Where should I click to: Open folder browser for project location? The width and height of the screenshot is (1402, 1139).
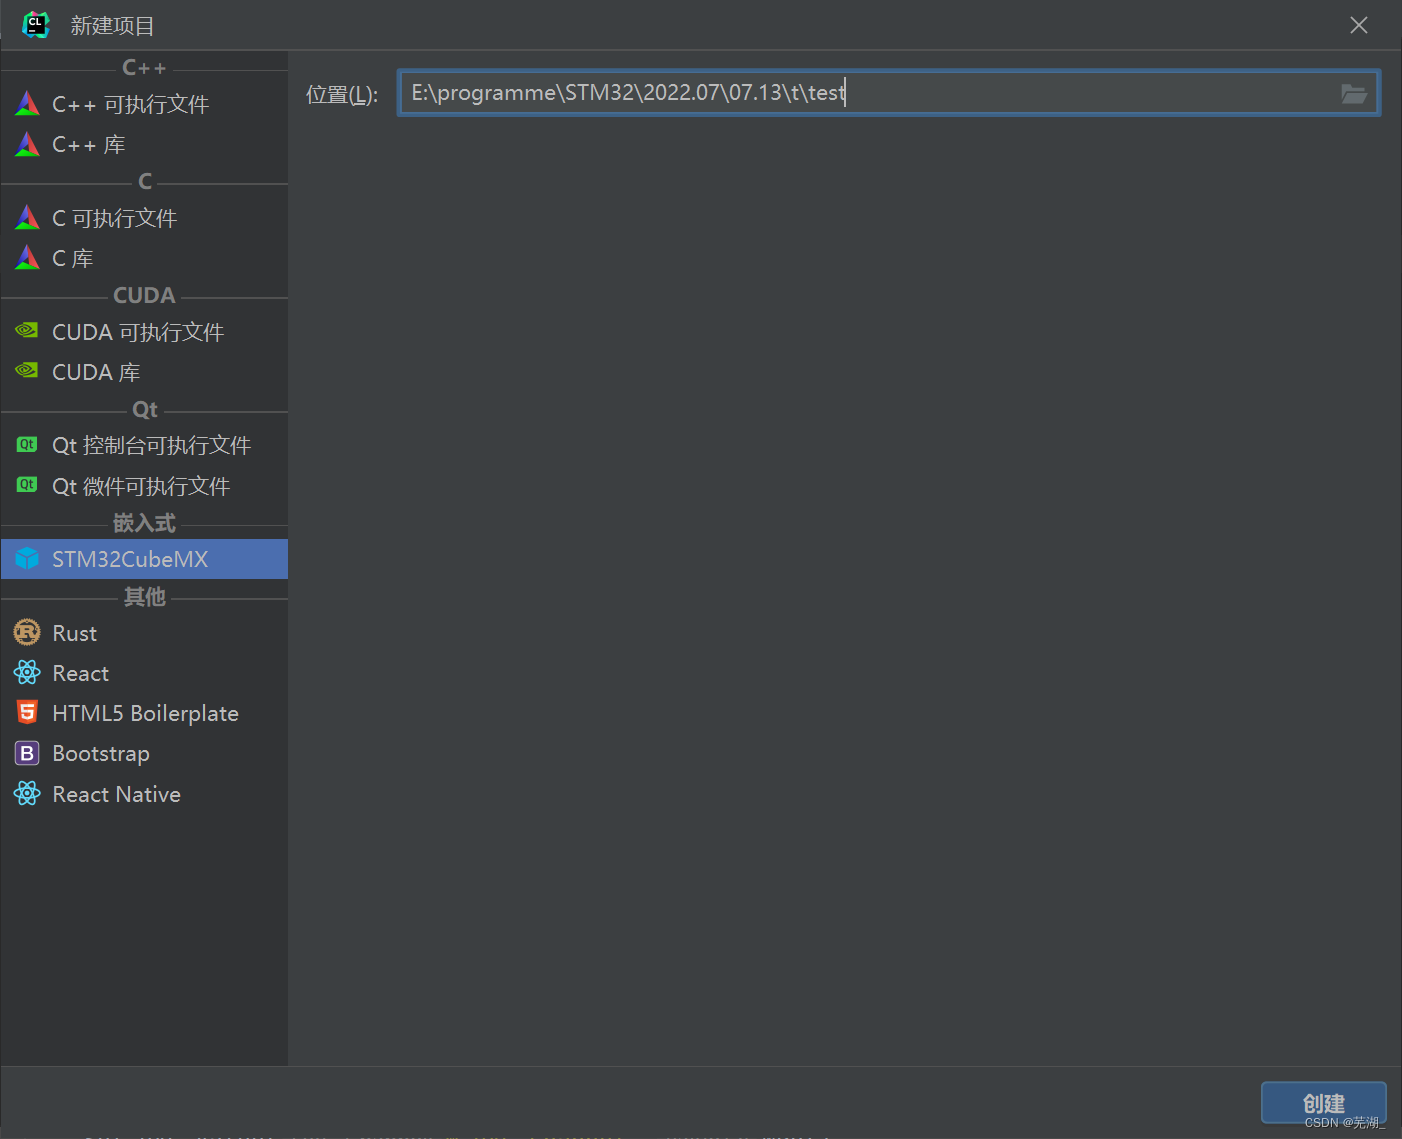point(1354,94)
